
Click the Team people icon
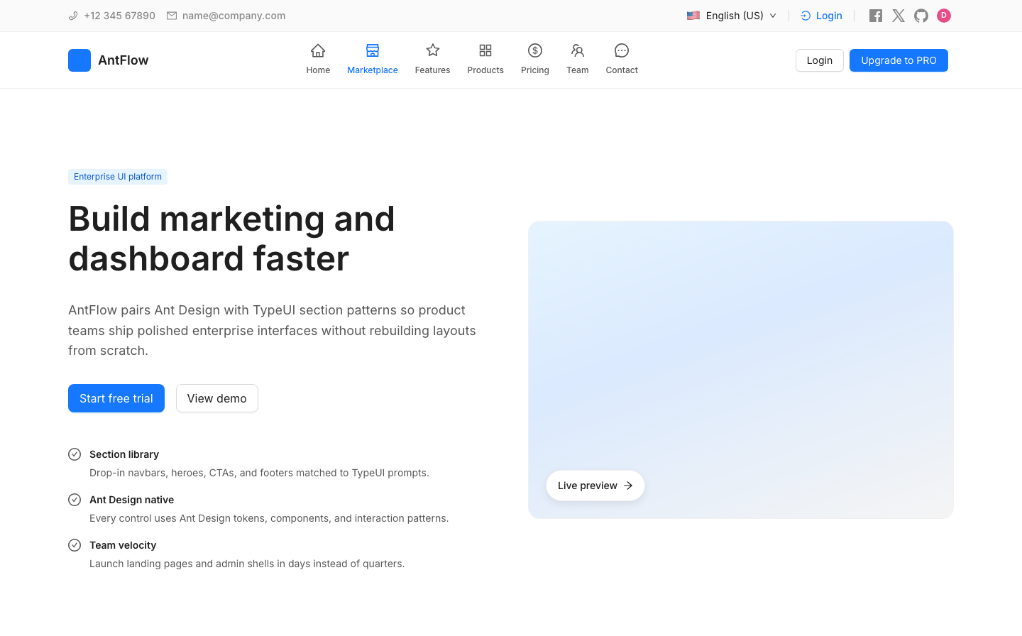pos(577,50)
